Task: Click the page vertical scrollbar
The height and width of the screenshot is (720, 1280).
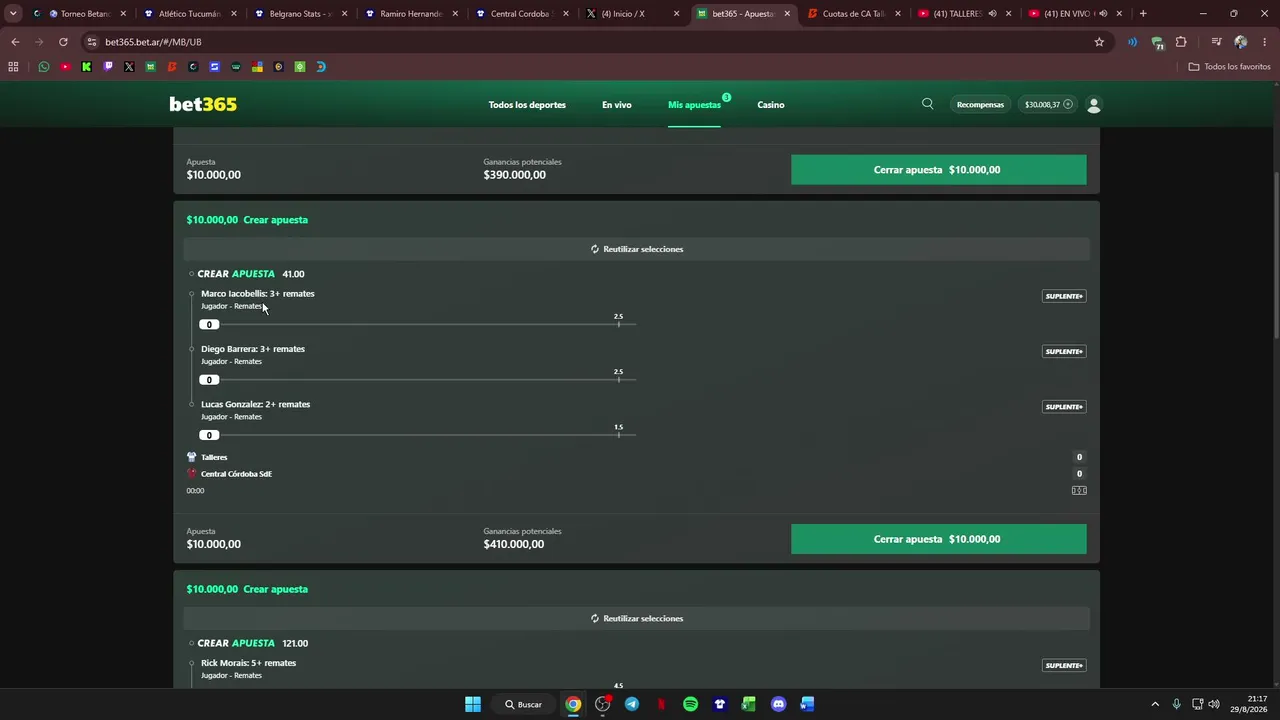Action: point(1275,255)
